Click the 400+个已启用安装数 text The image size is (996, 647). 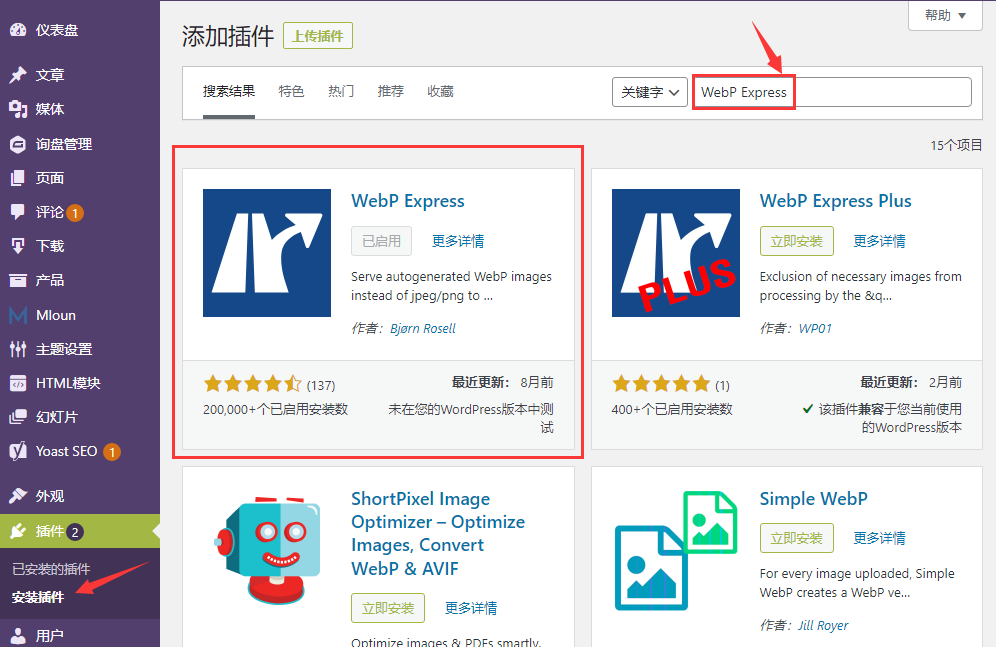(x=672, y=410)
